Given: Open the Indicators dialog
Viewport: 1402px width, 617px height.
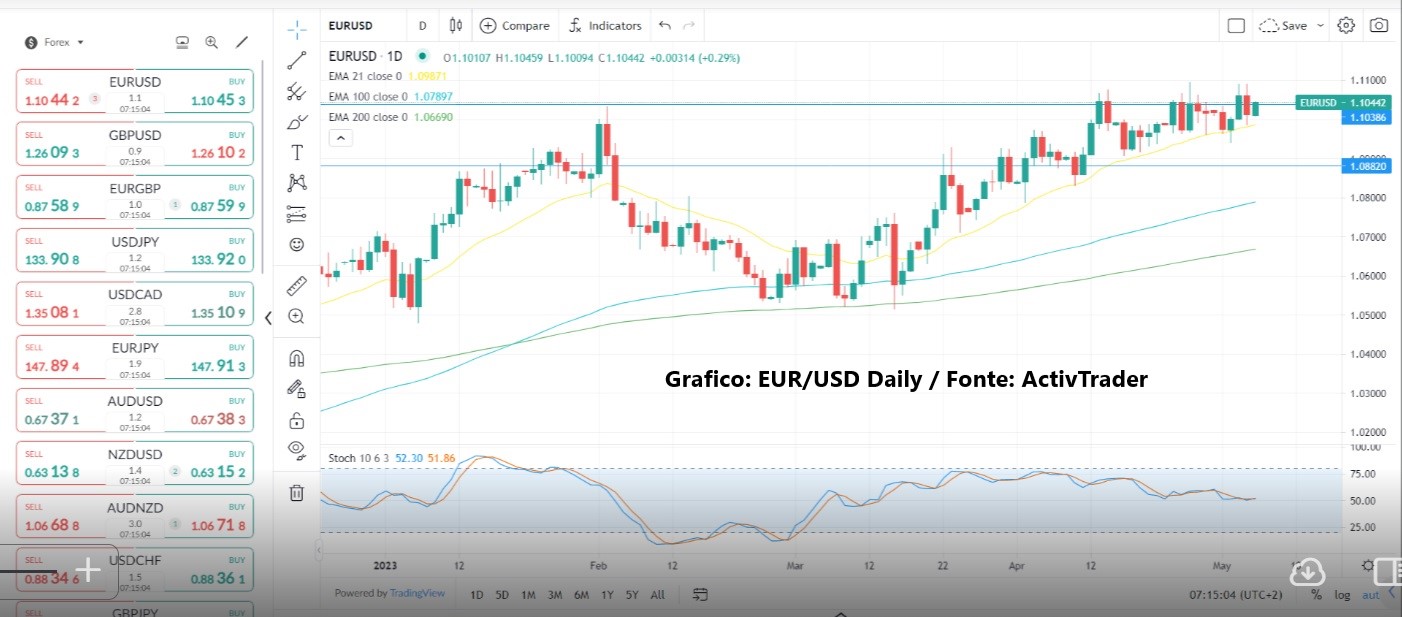Looking at the screenshot, I should tap(605, 26).
